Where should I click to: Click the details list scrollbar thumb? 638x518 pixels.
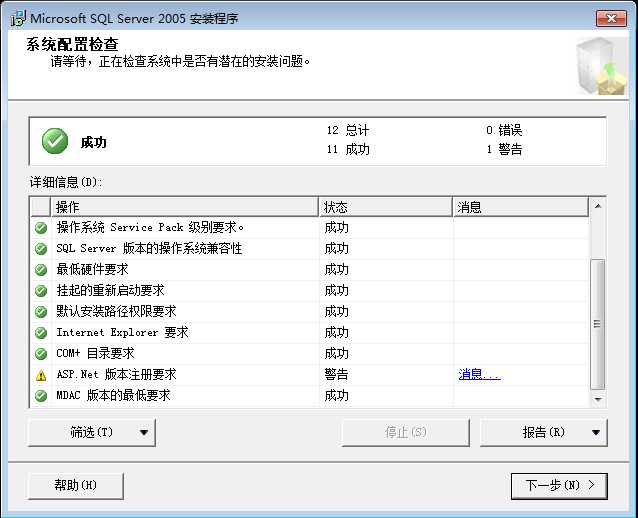coord(597,324)
